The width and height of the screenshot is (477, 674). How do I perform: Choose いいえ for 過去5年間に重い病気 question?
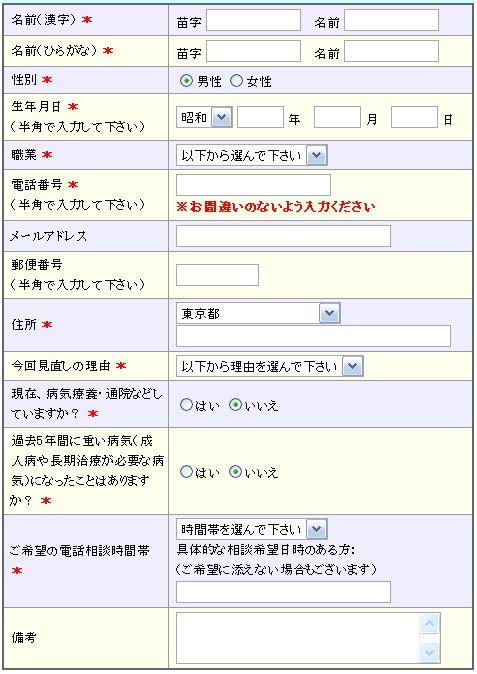235,472
